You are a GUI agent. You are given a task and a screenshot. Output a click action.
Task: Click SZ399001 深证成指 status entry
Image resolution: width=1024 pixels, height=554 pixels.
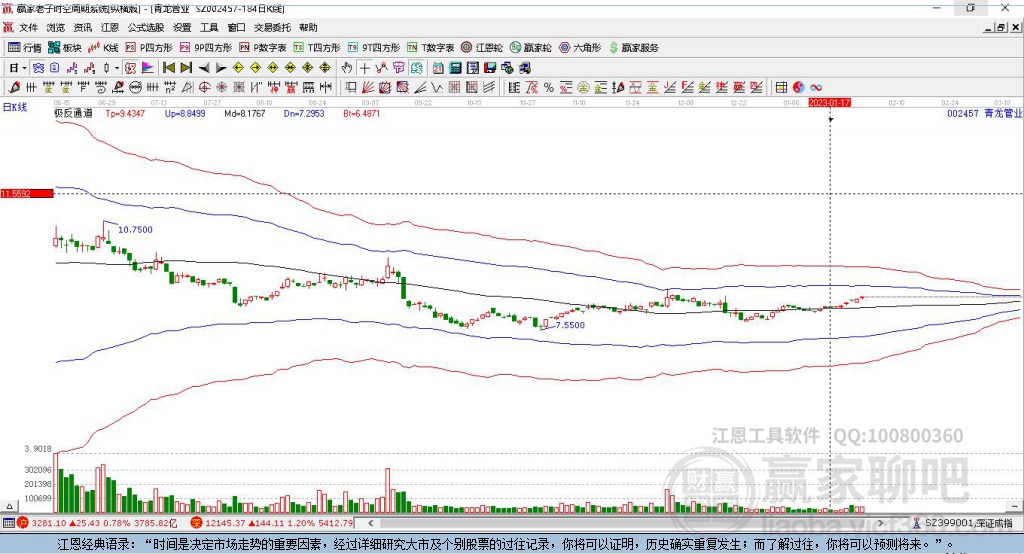(963, 523)
